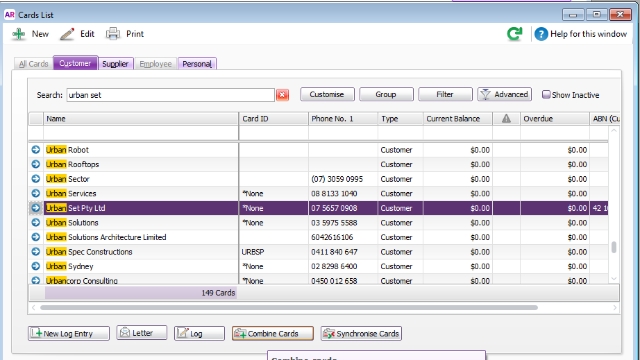Click into the Search field
Screen dimensions: 640x360
click(x=170, y=95)
